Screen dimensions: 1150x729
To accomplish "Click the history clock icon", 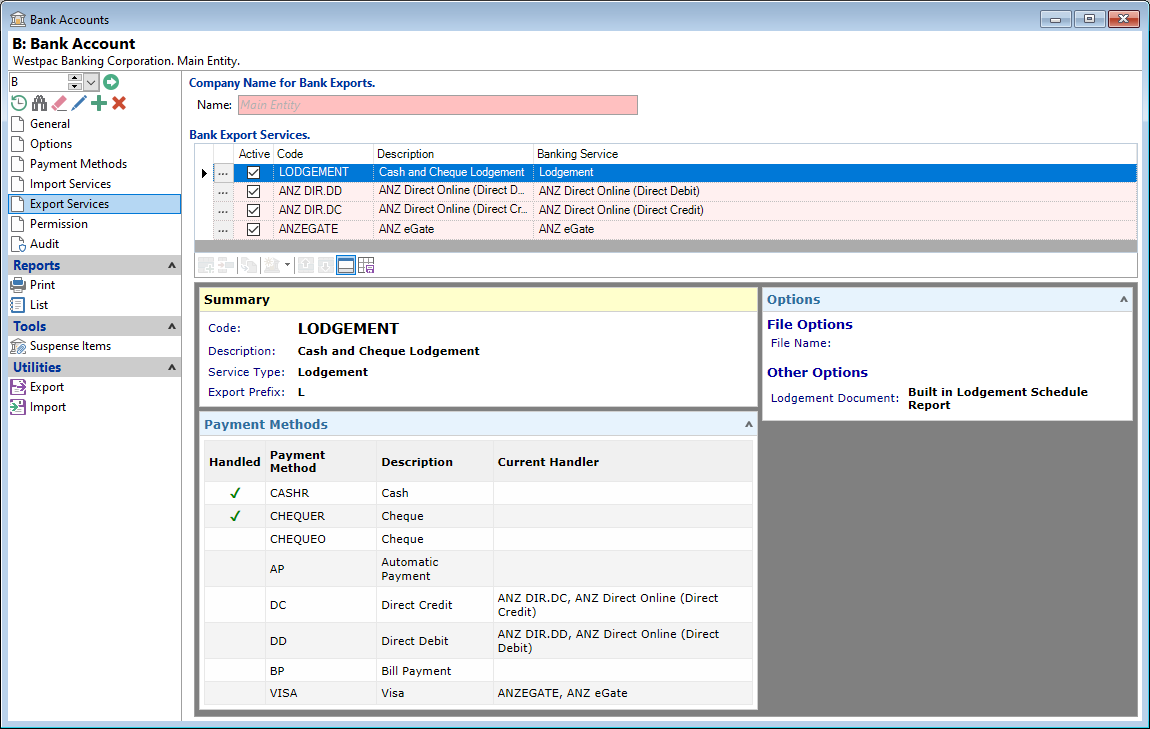I will [x=19, y=103].
